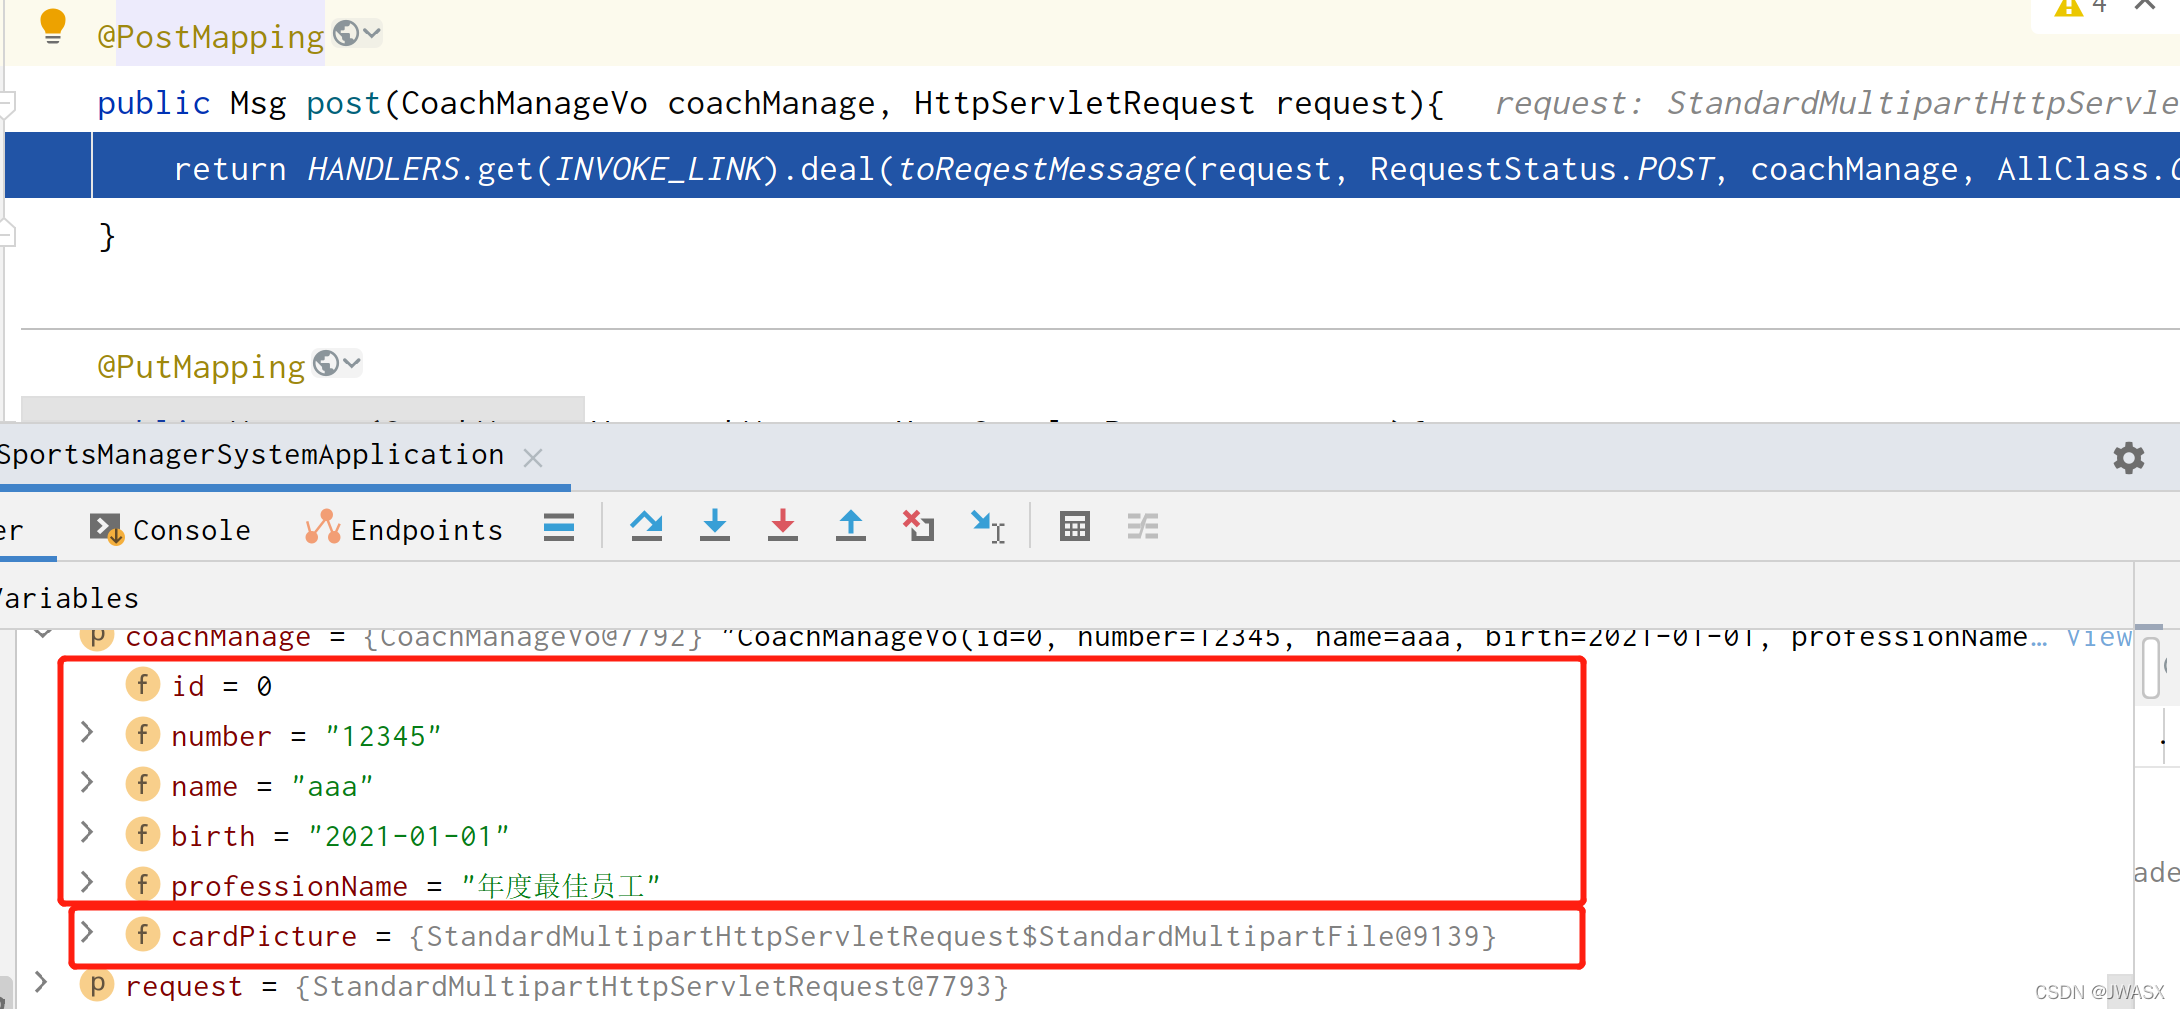Open the PutMapping globe URL icon

[x=326, y=363]
